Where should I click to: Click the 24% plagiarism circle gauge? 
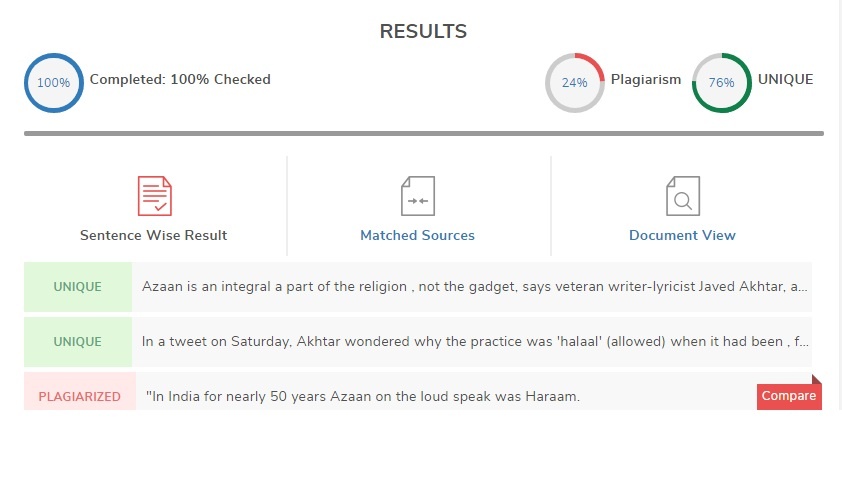575,83
